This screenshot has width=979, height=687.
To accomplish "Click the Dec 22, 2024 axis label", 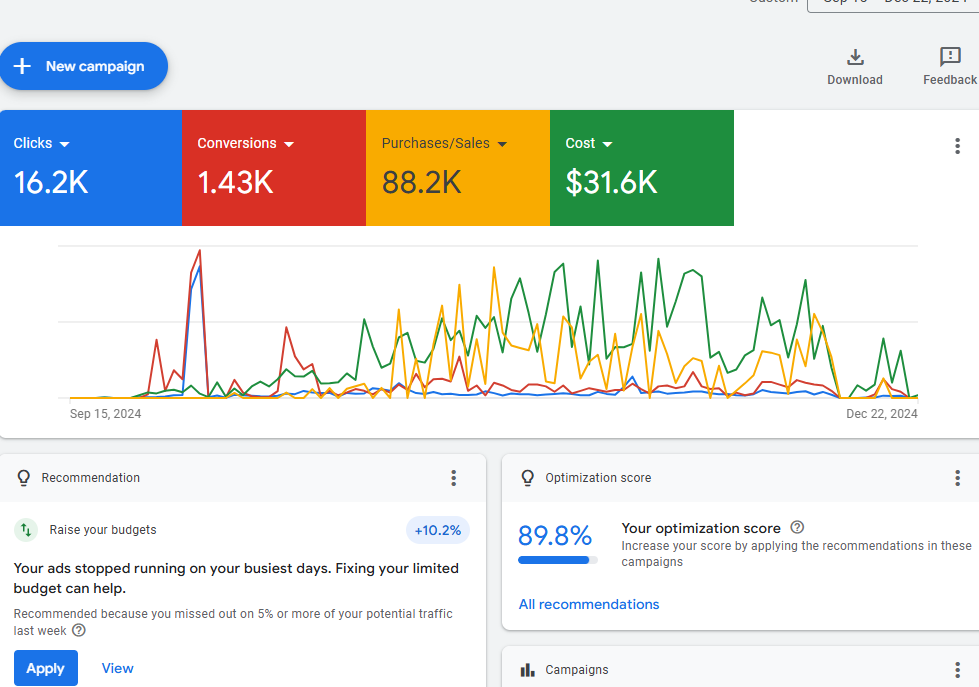I will tap(882, 413).
